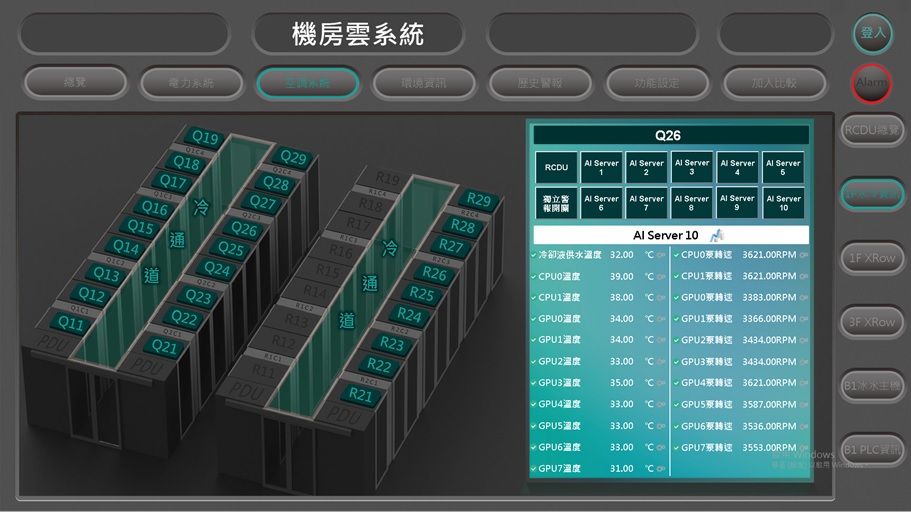Select rack Q26 in the 3D room view
This screenshot has width=911, height=512.
point(244,229)
